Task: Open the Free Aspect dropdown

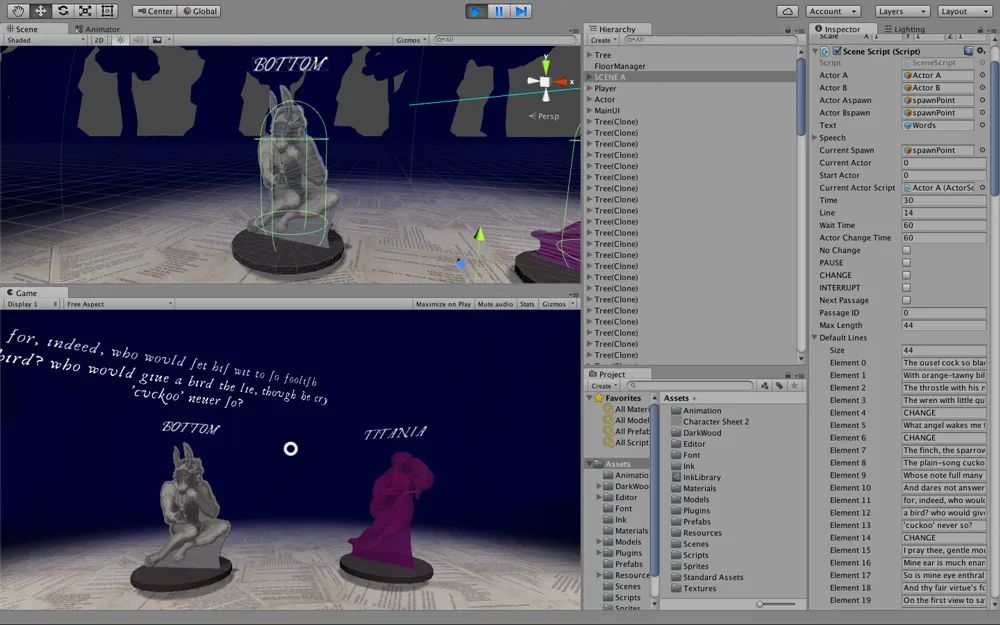Action: (119, 304)
